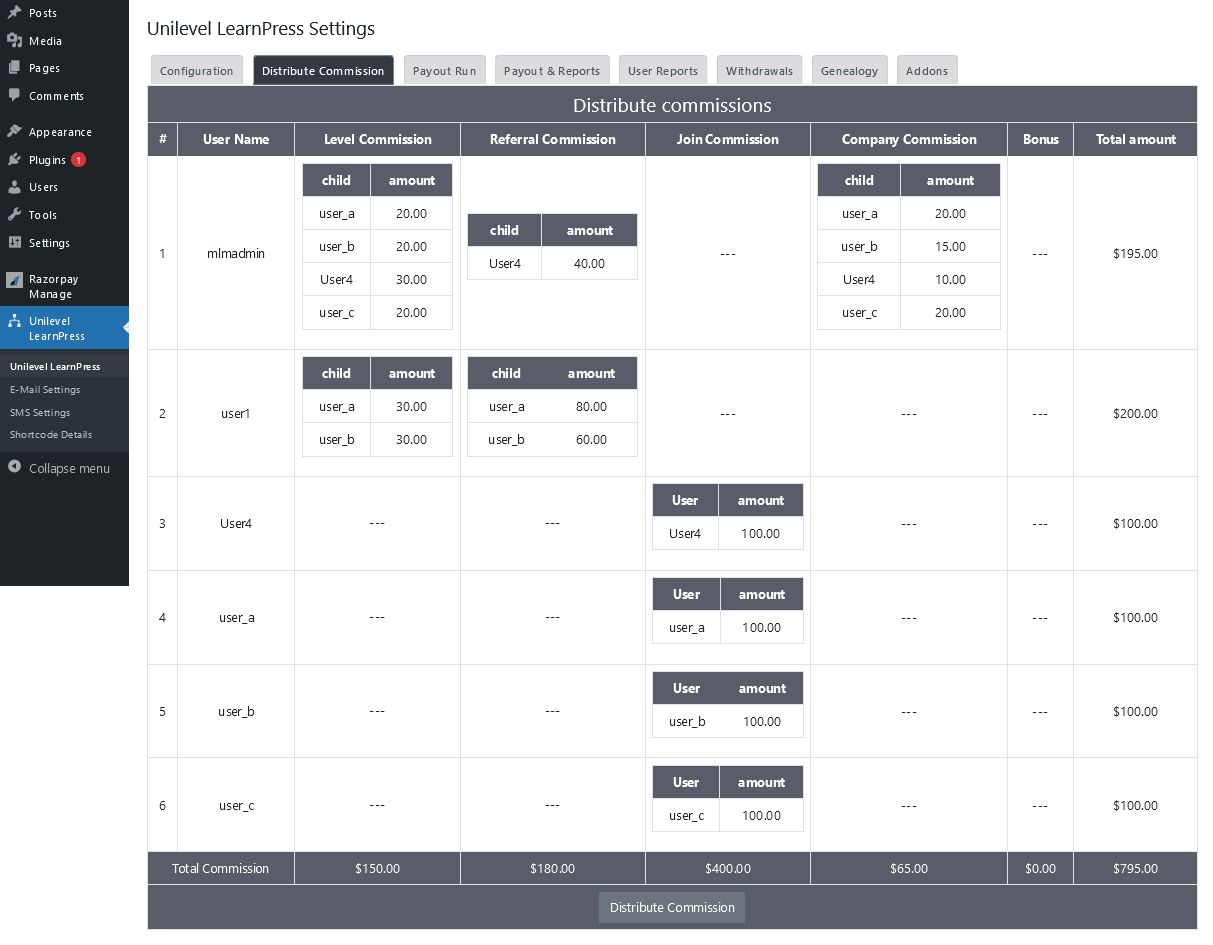Click the Bonus column header
1213x945 pixels.
[1040, 139]
